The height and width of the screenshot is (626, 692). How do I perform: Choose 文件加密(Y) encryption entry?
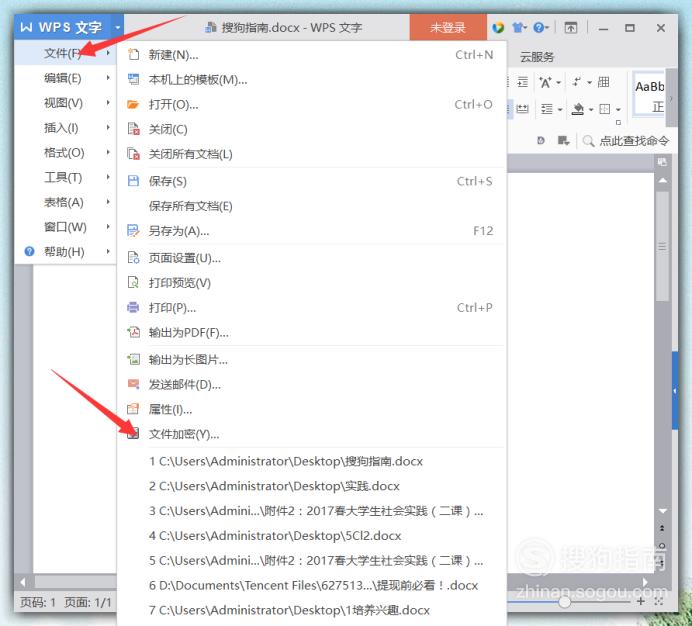(311, 434)
